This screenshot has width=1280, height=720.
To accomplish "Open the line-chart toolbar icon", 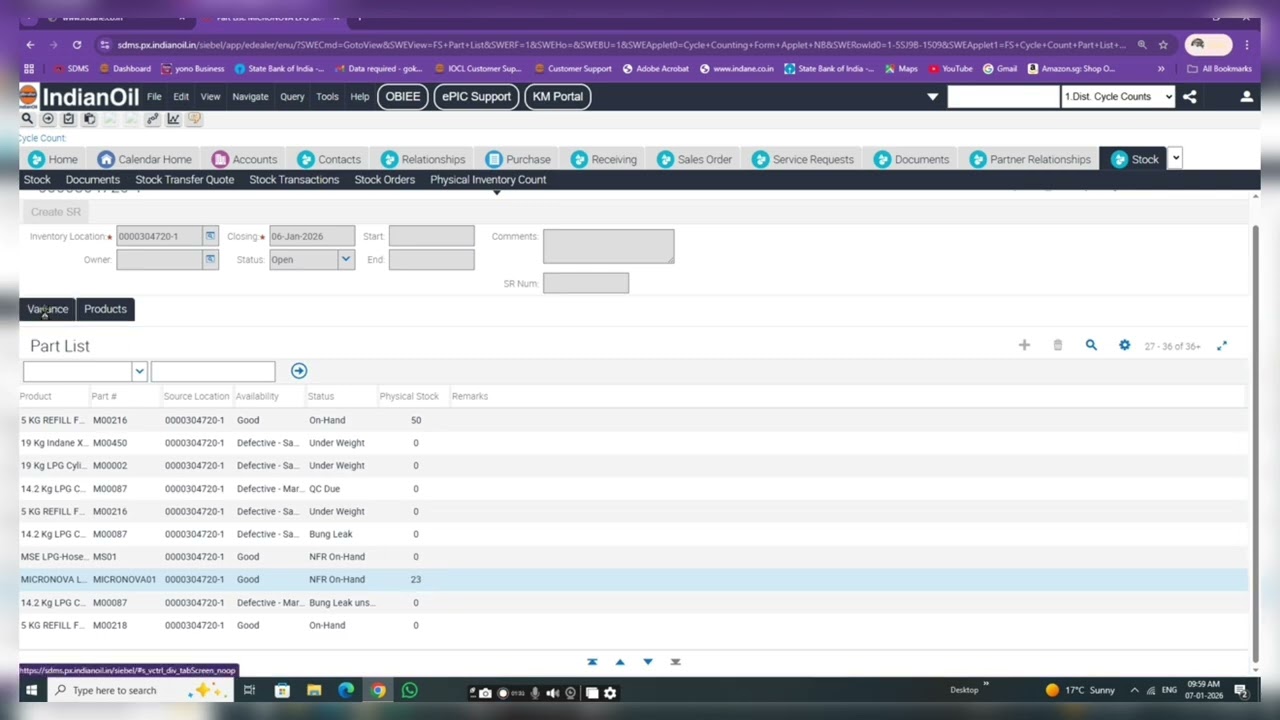I will point(173,119).
